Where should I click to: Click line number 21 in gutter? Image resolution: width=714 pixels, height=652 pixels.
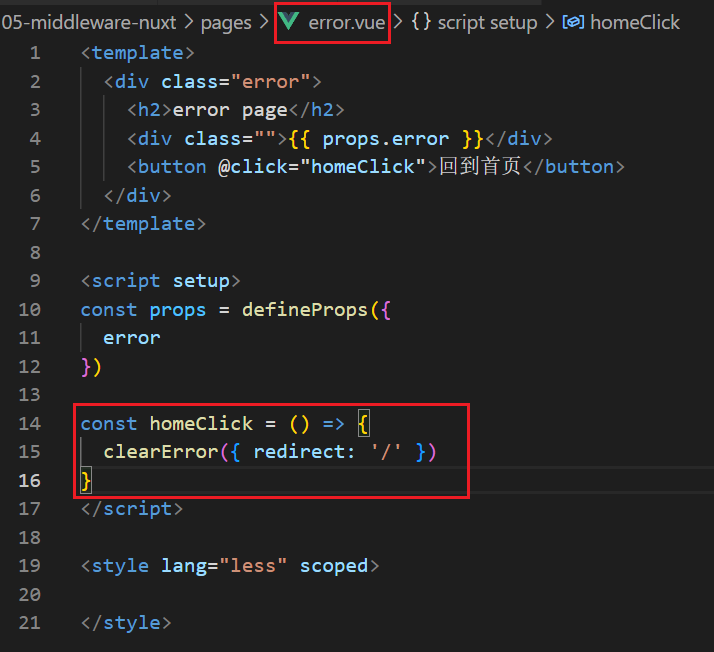(x=30, y=623)
